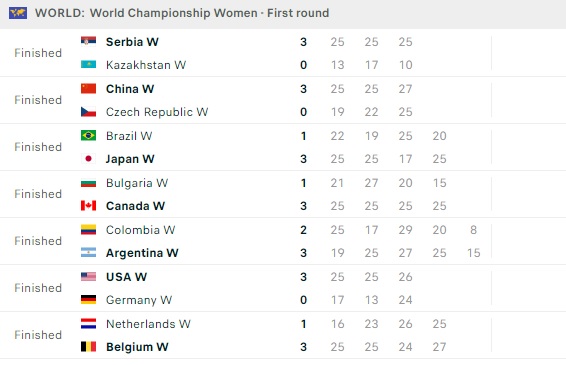Screen dimensions: 566x365
Task: Open the USA W team name
Action: point(126,277)
